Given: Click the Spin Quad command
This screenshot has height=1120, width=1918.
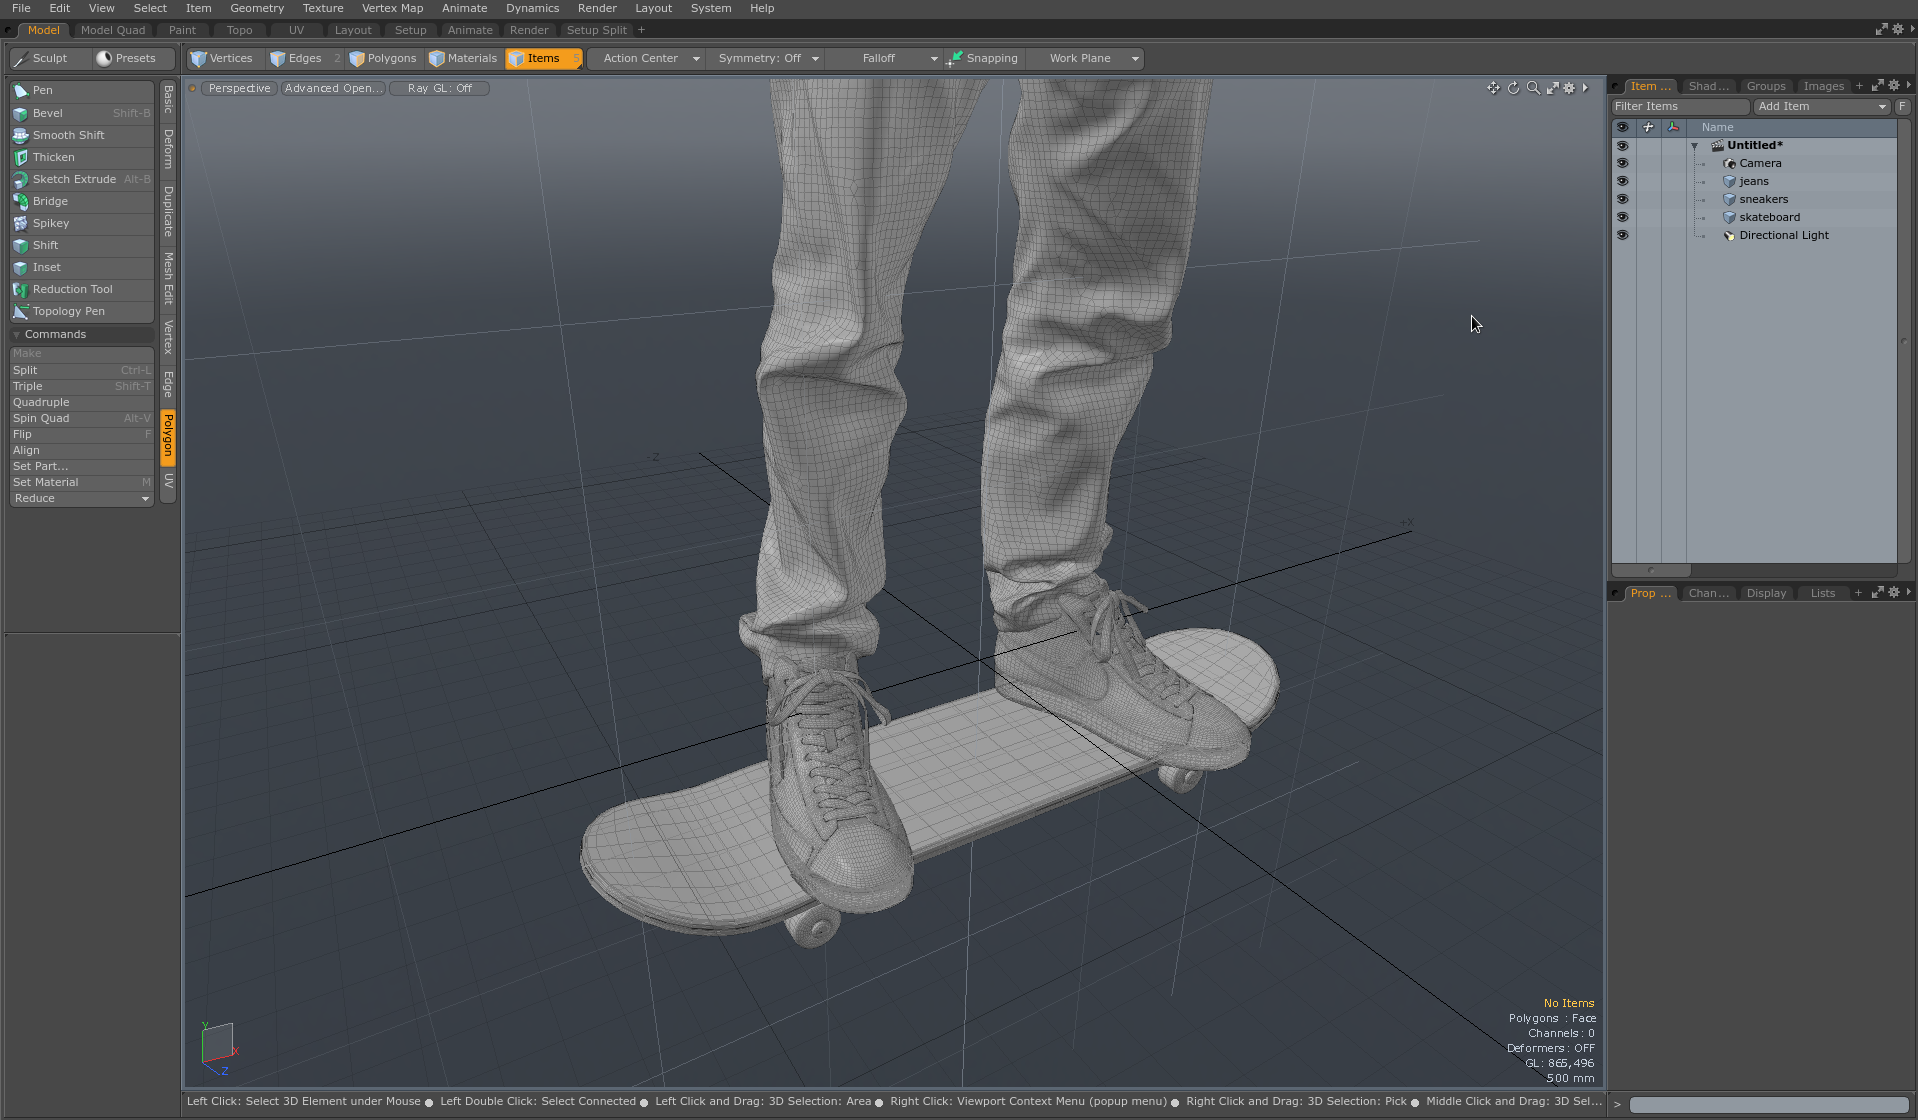Looking at the screenshot, I should click(41, 418).
